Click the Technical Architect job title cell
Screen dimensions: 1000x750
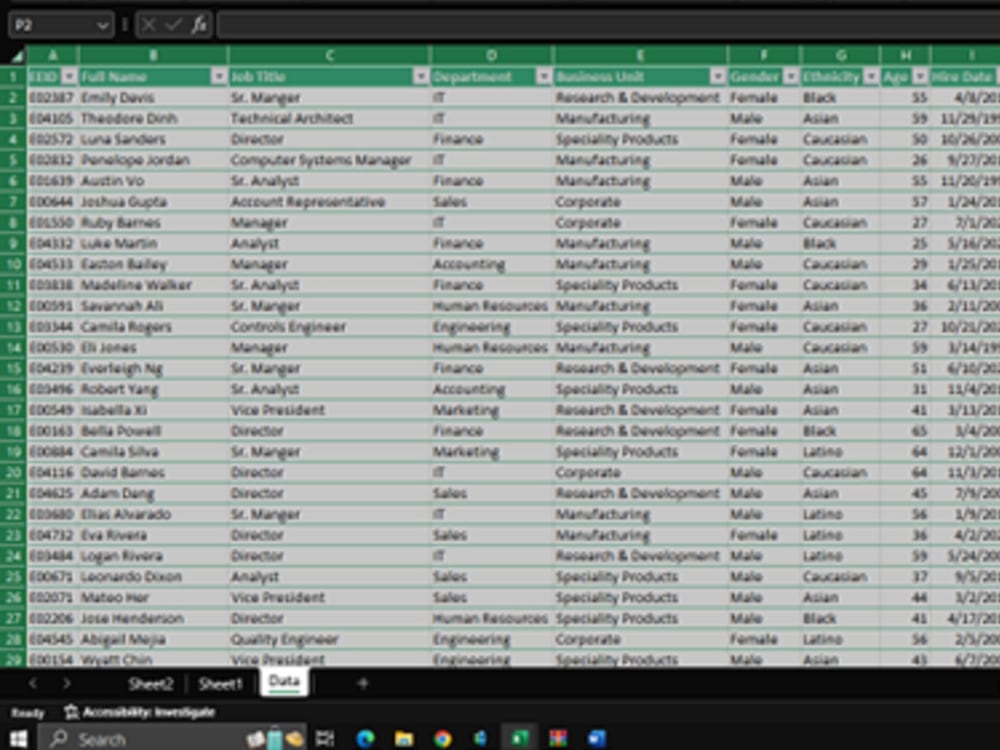[329, 119]
